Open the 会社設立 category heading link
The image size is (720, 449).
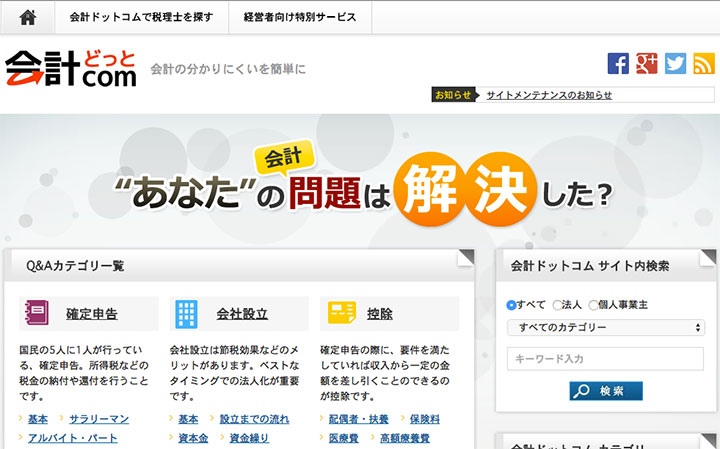coord(242,314)
